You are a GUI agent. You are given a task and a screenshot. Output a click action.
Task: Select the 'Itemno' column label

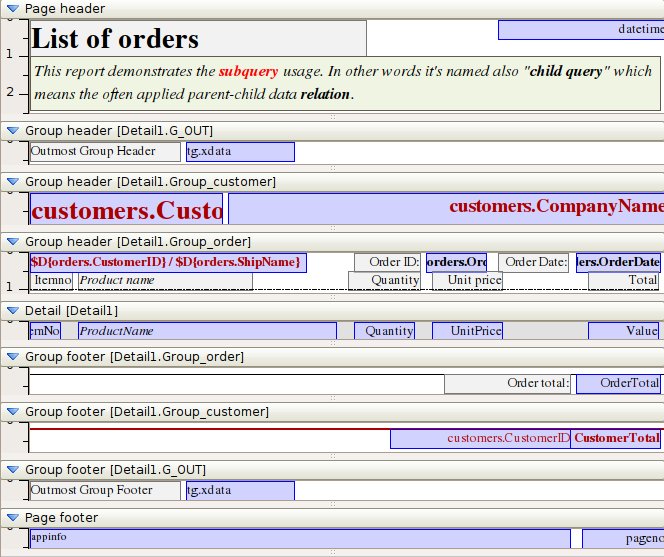52,281
